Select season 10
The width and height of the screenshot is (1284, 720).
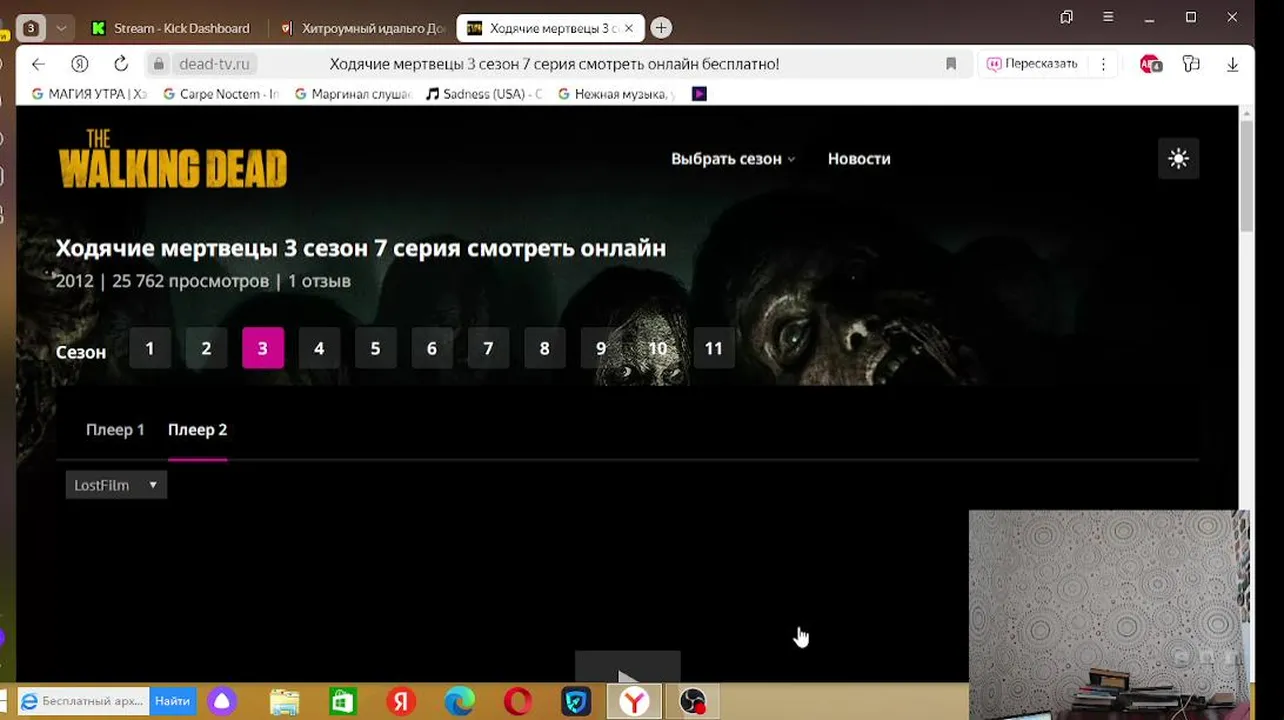tap(657, 348)
